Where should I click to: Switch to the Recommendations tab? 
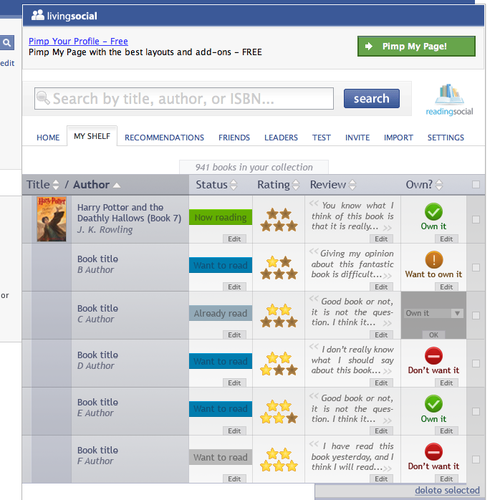coord(164,137)
